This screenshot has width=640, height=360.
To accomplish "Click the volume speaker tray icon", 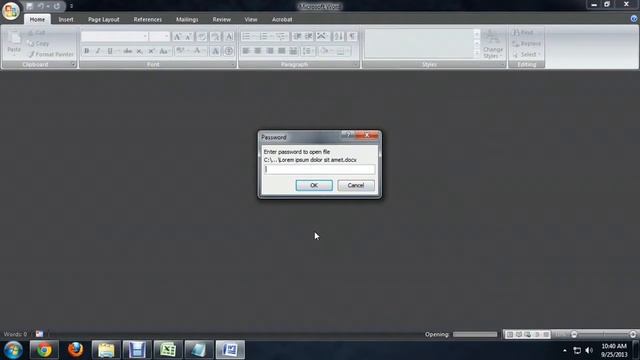I will pos(589,350).
